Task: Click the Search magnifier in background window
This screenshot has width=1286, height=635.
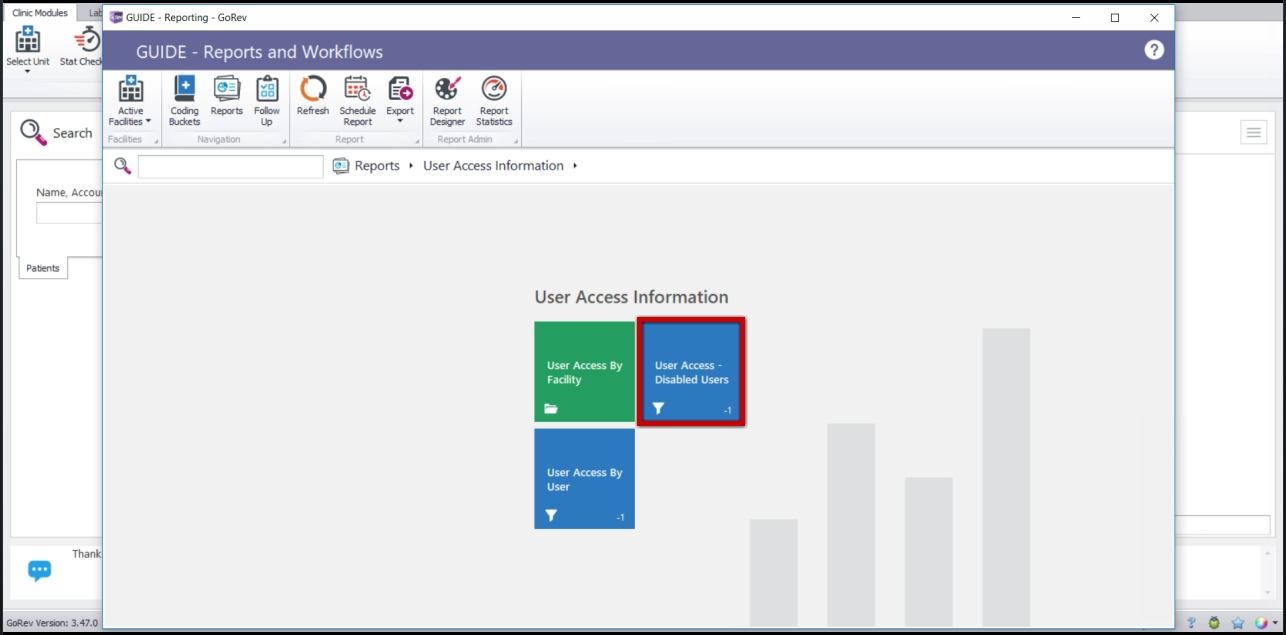Action: pyautogui.click(x=33, y=132)
